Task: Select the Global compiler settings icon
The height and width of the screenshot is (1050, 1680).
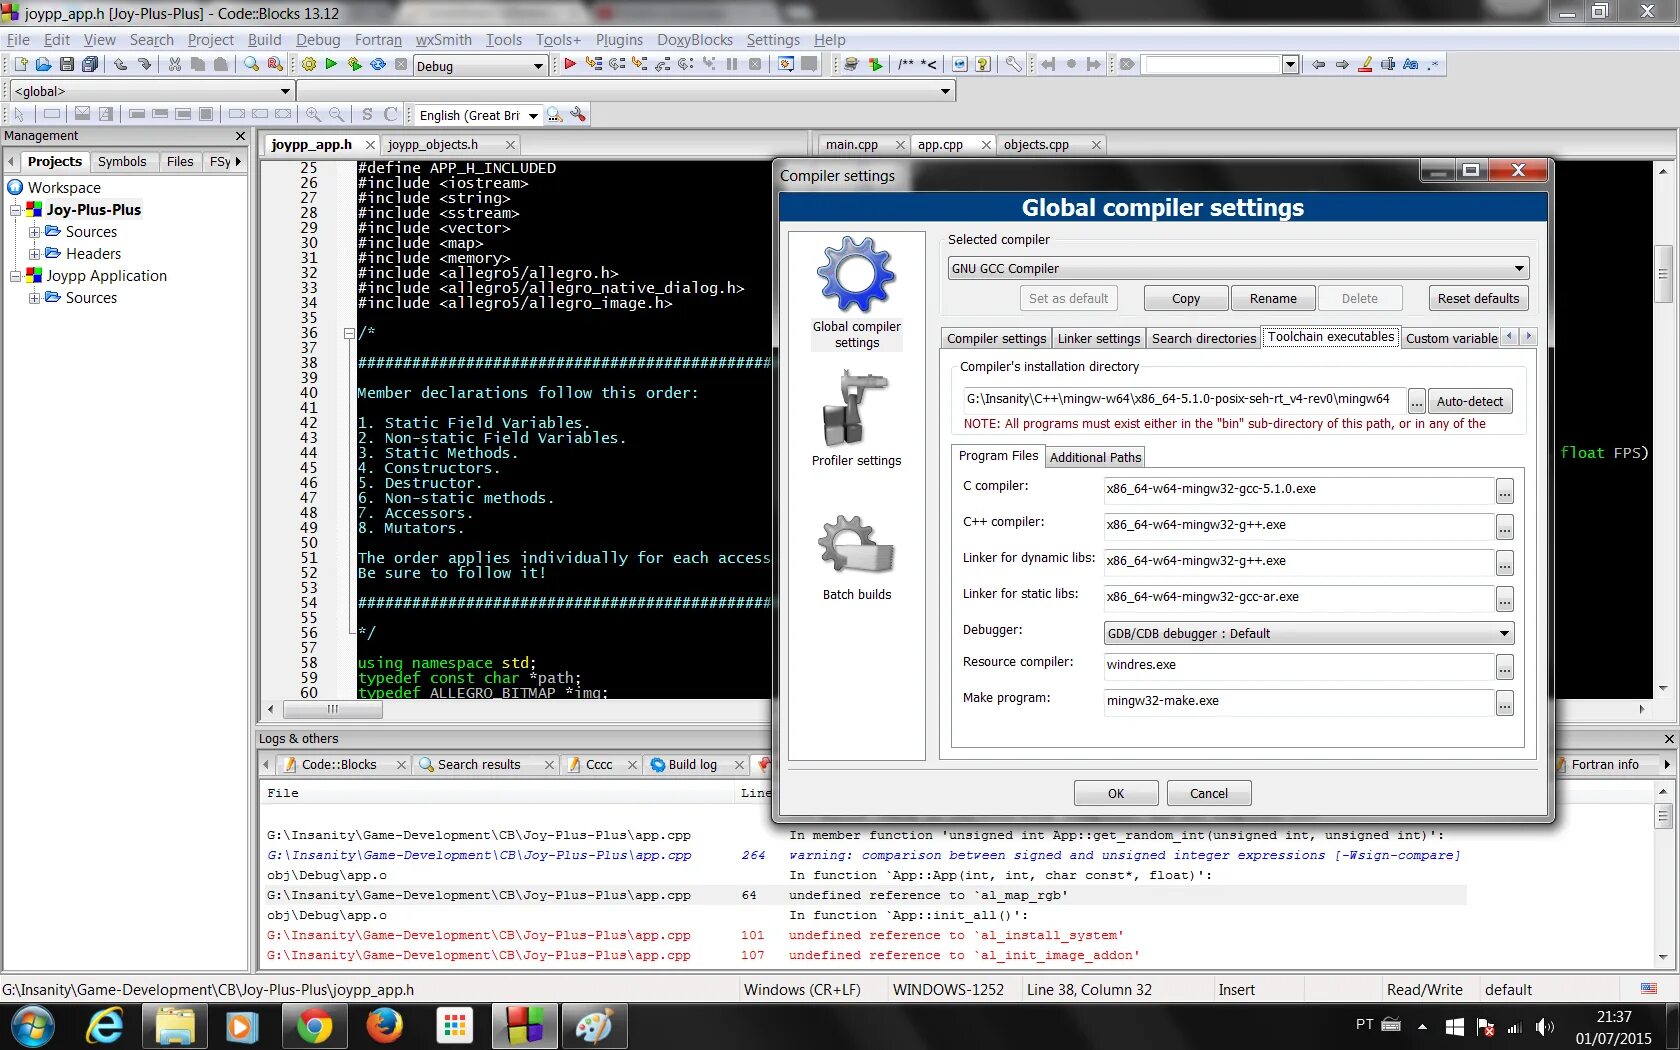Action: pos(856,292)
